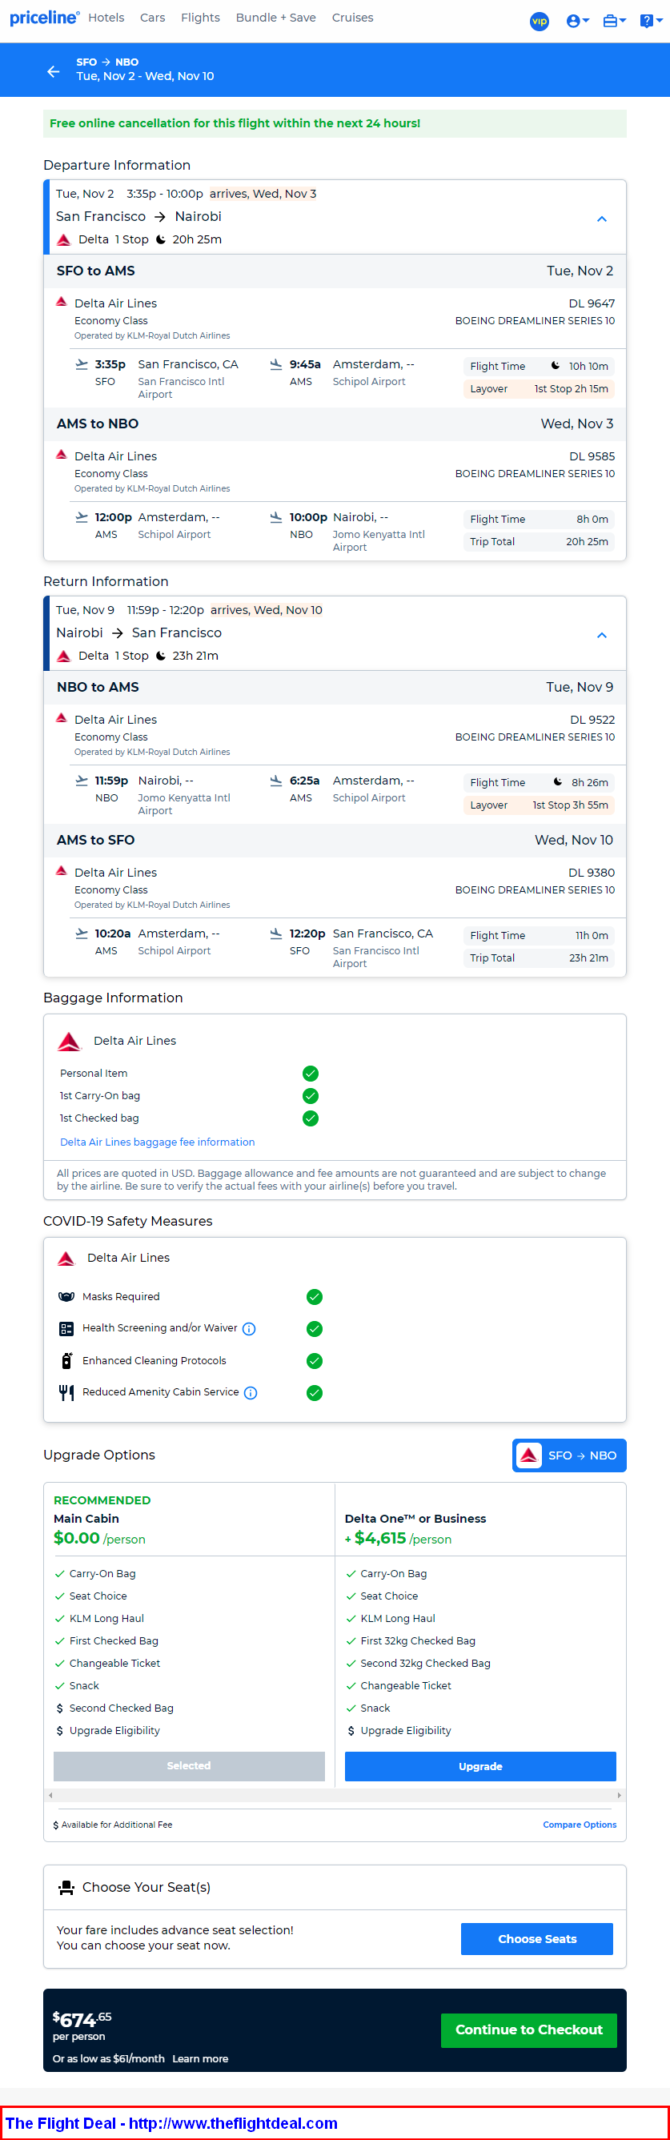The width and height of the screenshot is (670, 2140).
Task: Click flight number DL 9522
Action: [592, 720]
